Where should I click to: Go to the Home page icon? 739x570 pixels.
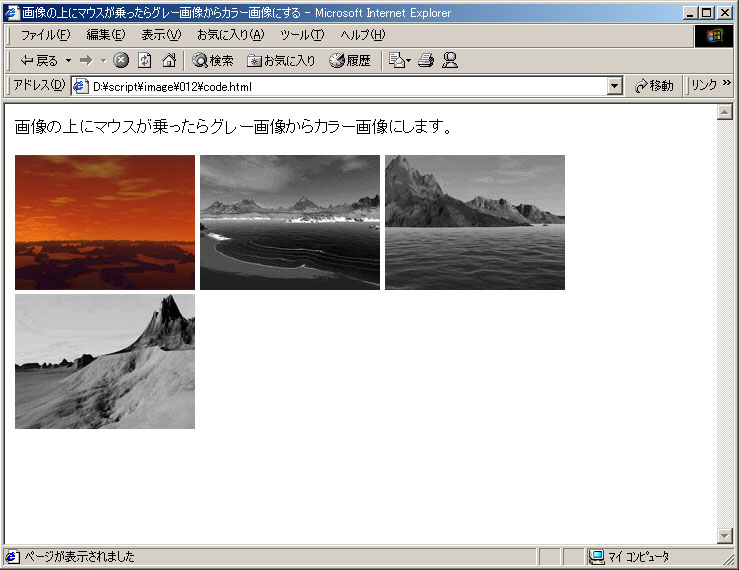point(169,60)
